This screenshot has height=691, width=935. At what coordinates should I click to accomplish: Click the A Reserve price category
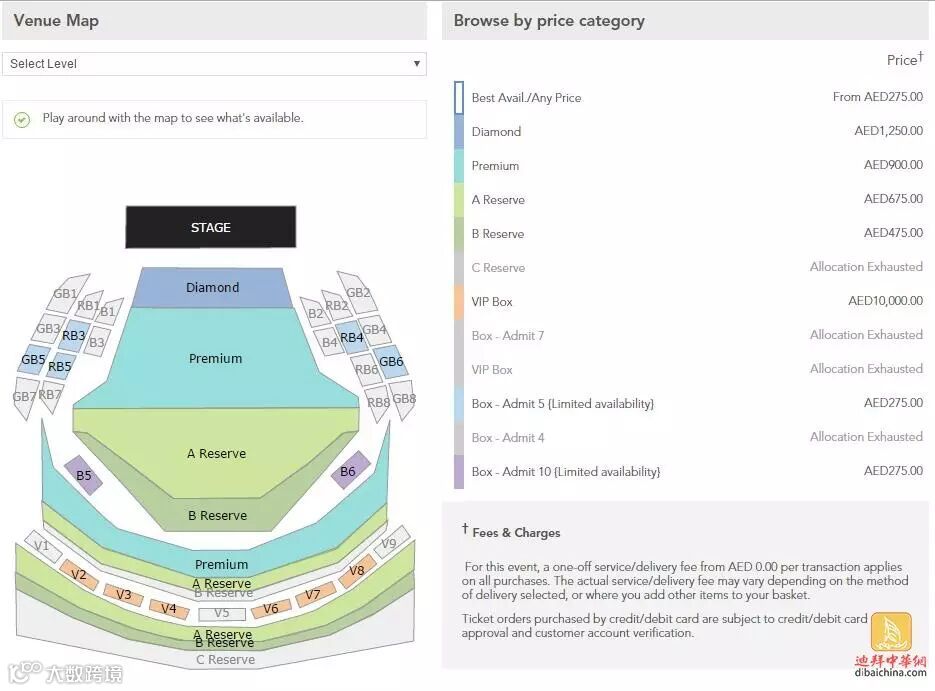coord(498,200)
